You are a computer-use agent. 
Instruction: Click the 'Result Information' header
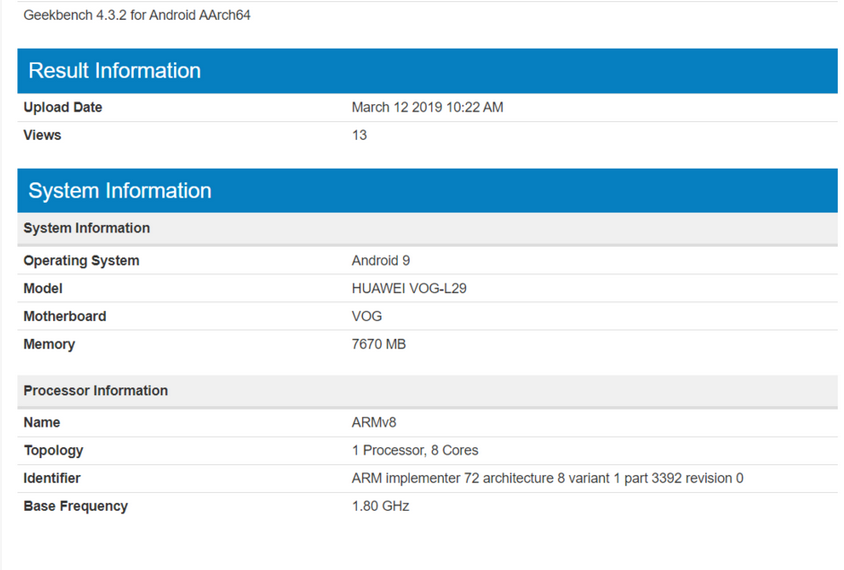coord(427,71)
